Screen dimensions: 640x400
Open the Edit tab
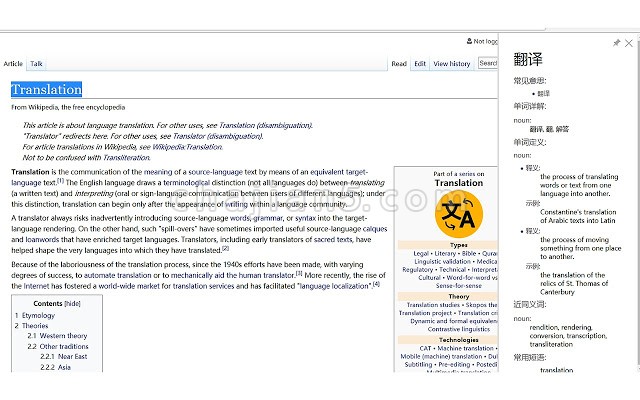[420, 64]
